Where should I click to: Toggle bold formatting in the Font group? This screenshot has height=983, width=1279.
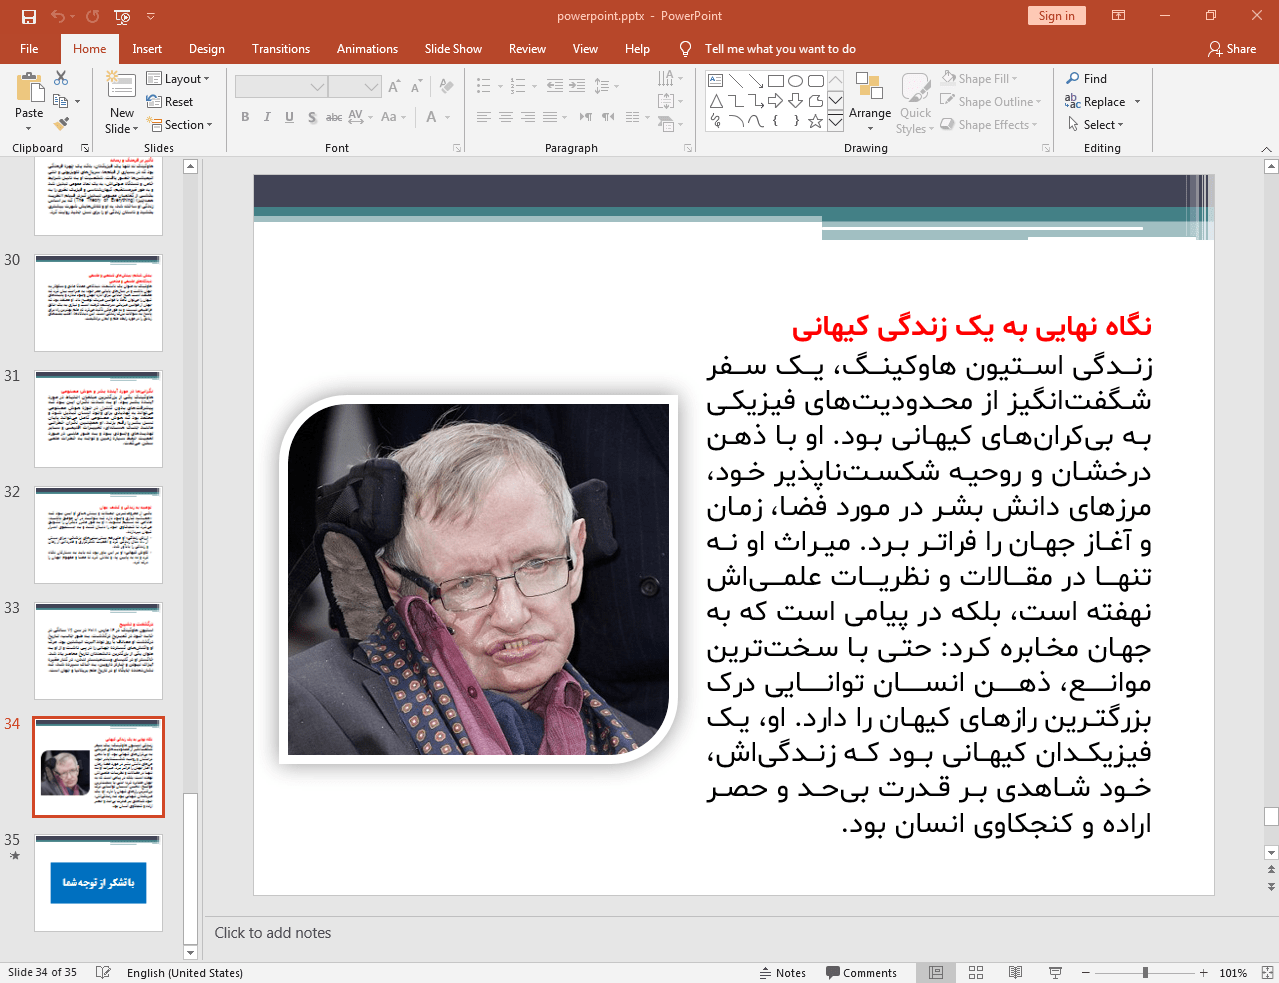pos(244,117)
